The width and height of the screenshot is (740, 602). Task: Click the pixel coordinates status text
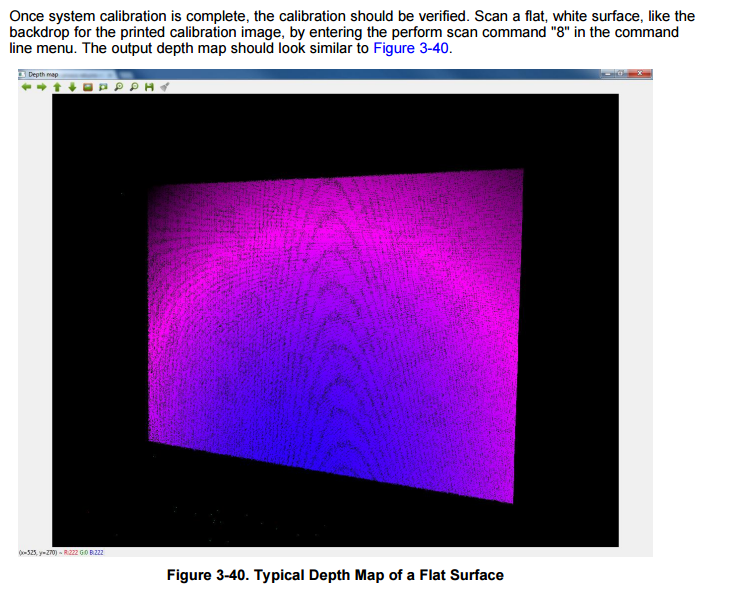[38, 552]
